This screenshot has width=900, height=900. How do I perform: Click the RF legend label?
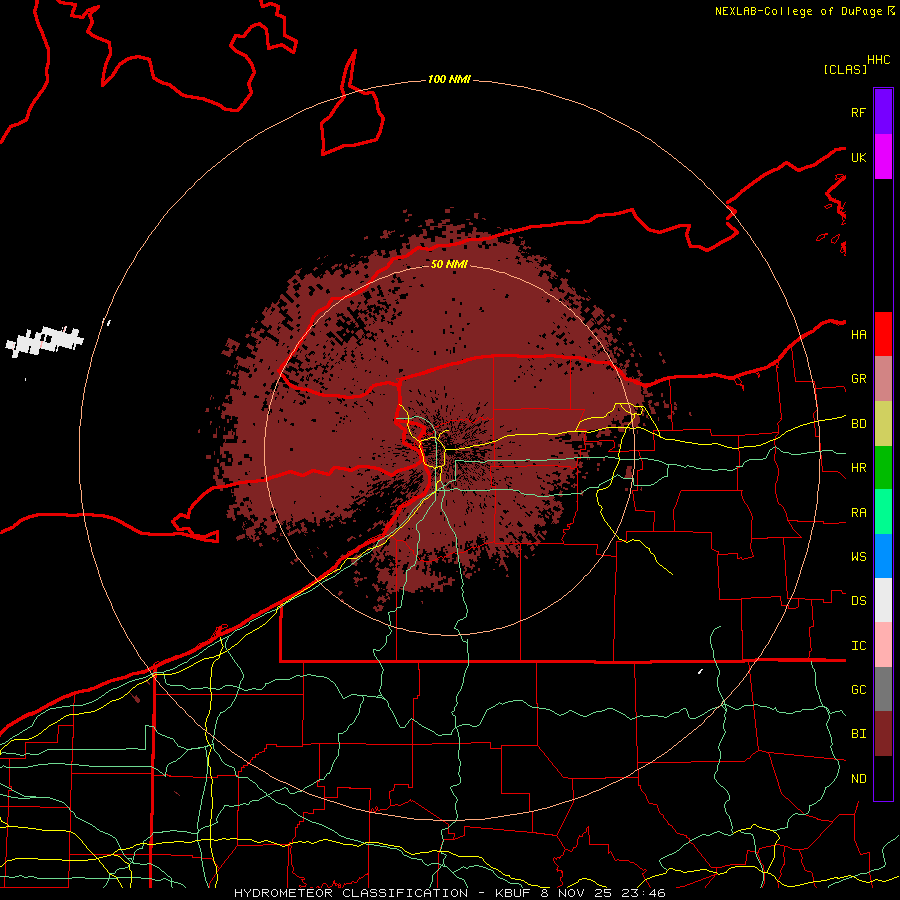(x=858, y=112)
